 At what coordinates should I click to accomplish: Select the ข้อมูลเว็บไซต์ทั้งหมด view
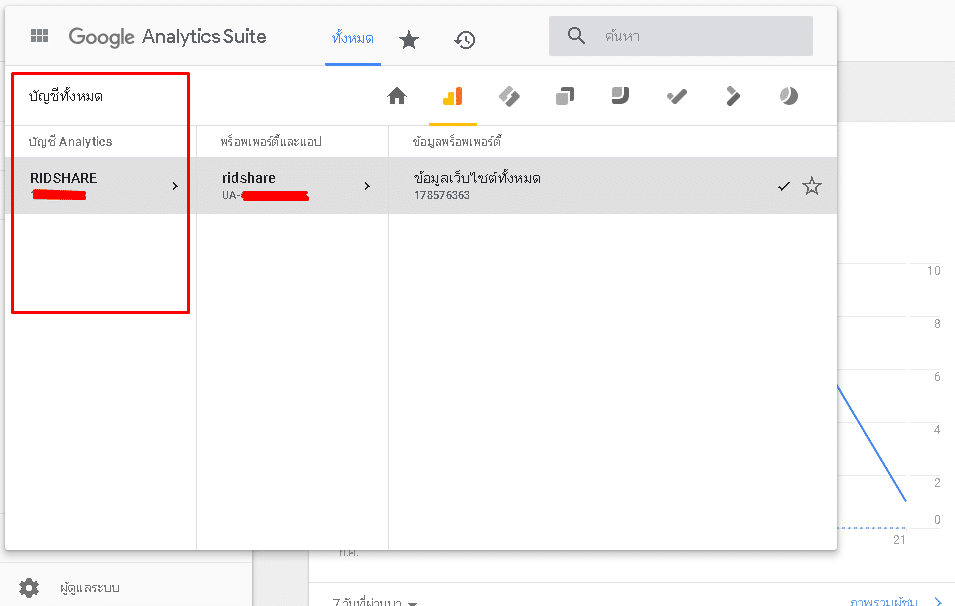point(613,186)
